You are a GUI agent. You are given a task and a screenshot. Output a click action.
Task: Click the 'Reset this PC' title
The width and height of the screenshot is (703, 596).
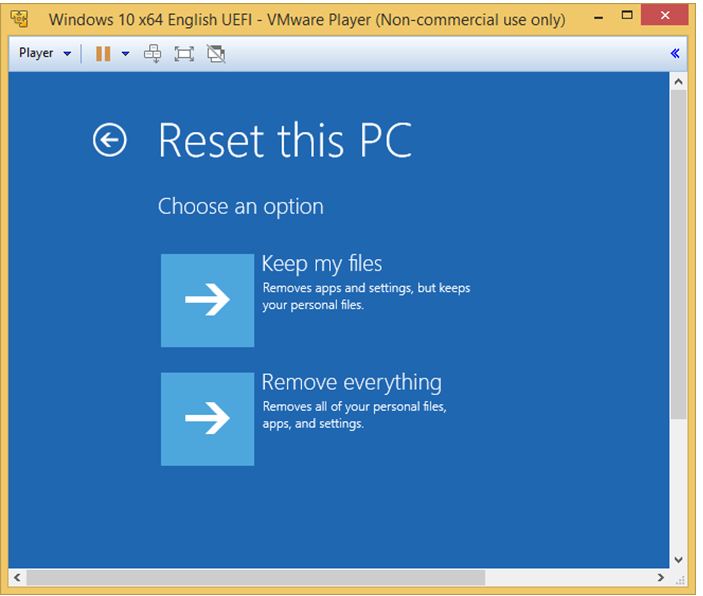285,140
